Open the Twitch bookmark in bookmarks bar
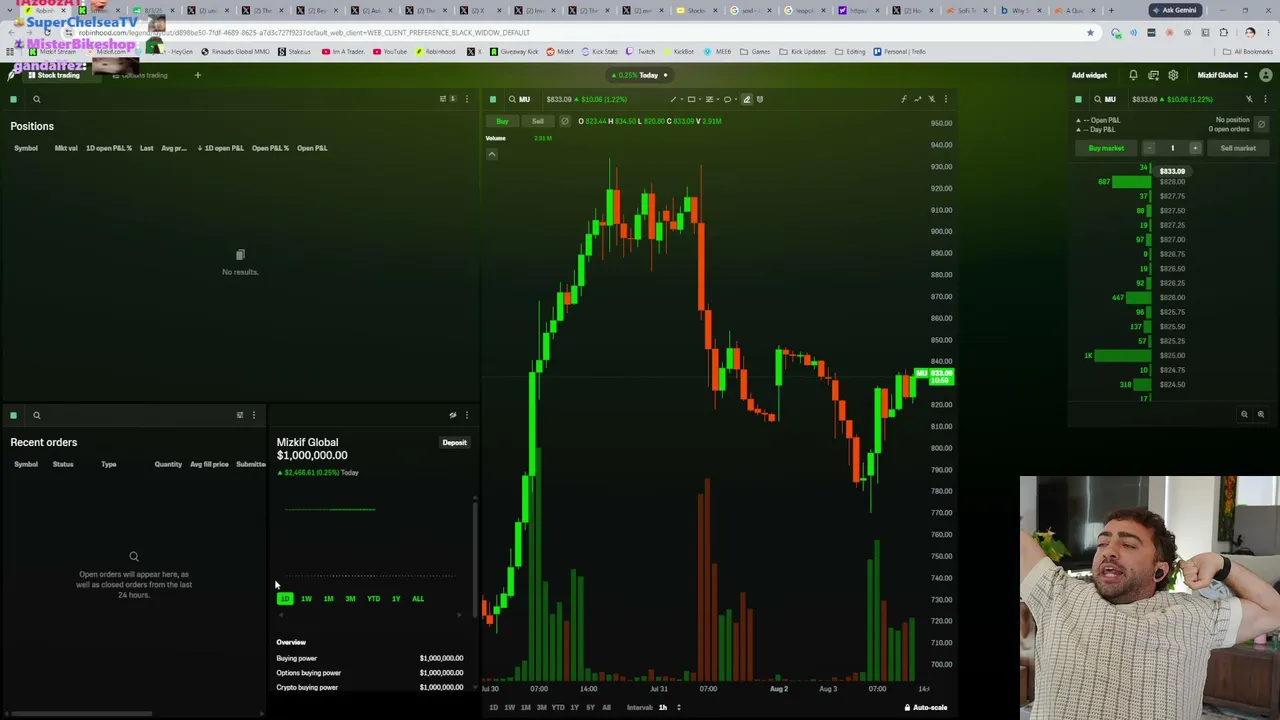This screenshot has width=1280, height=720. tap(642, 52)
